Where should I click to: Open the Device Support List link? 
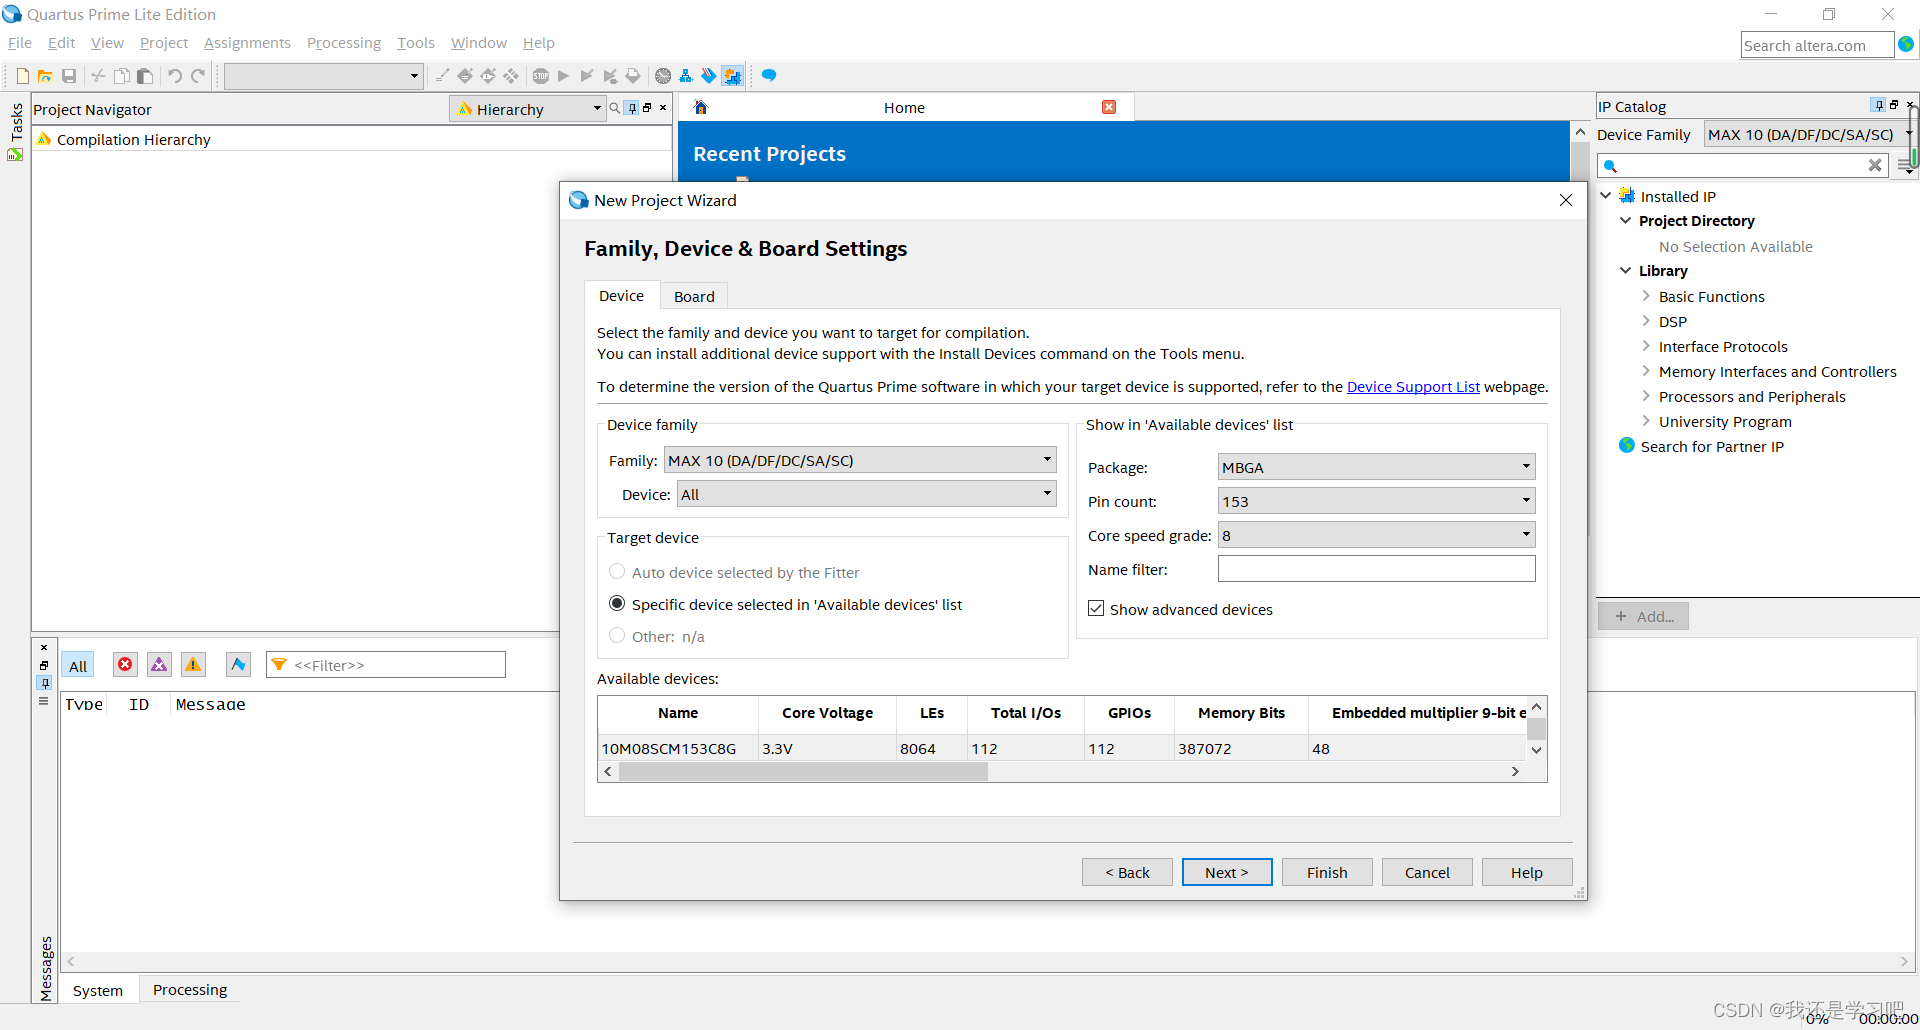[1413, 387]
